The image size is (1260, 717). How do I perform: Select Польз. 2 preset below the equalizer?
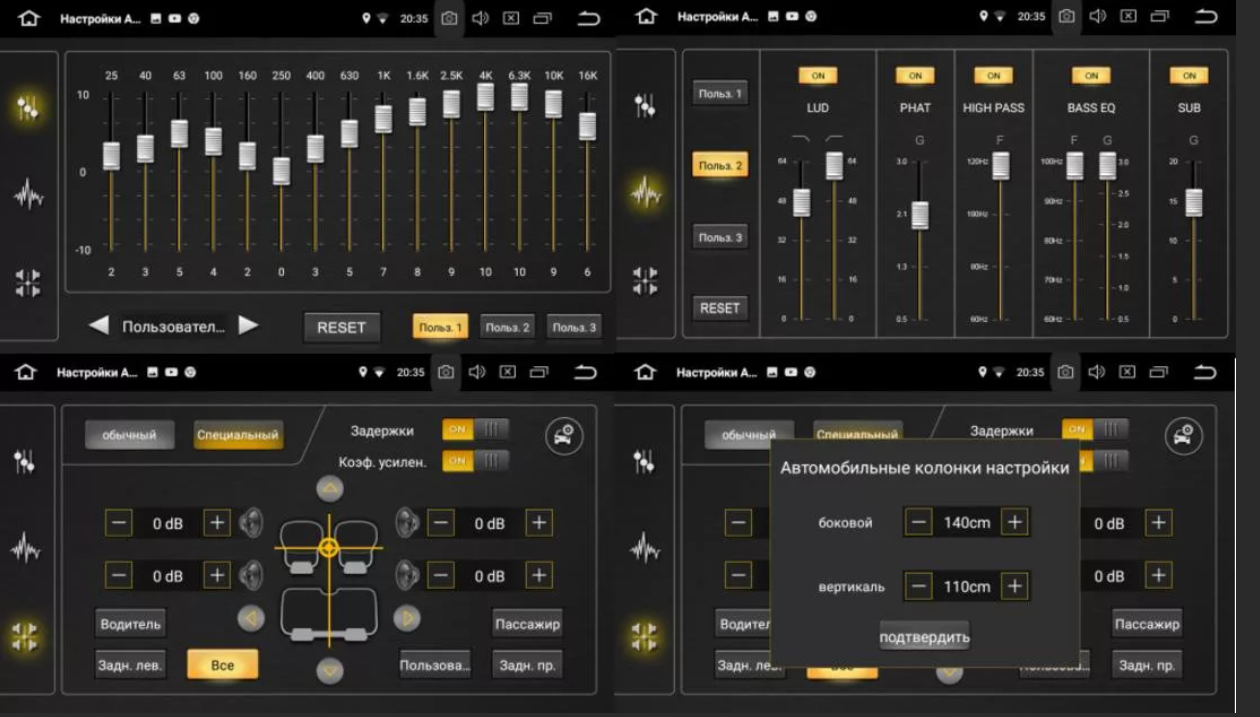click(x=507, y=327)
